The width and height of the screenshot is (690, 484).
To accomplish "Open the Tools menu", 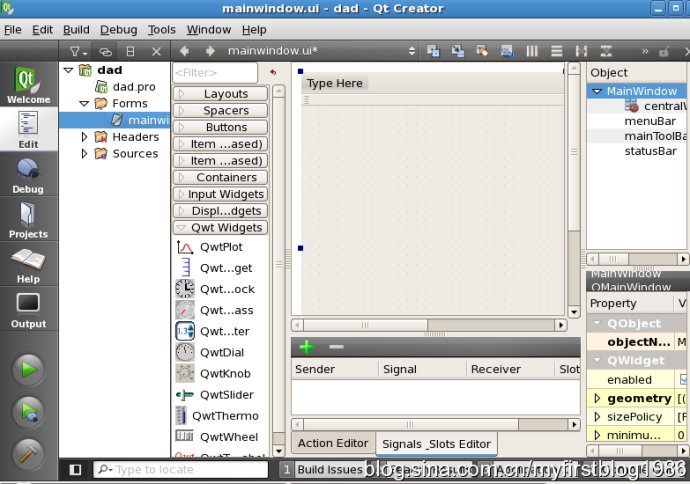I will [x=161, y=29].
